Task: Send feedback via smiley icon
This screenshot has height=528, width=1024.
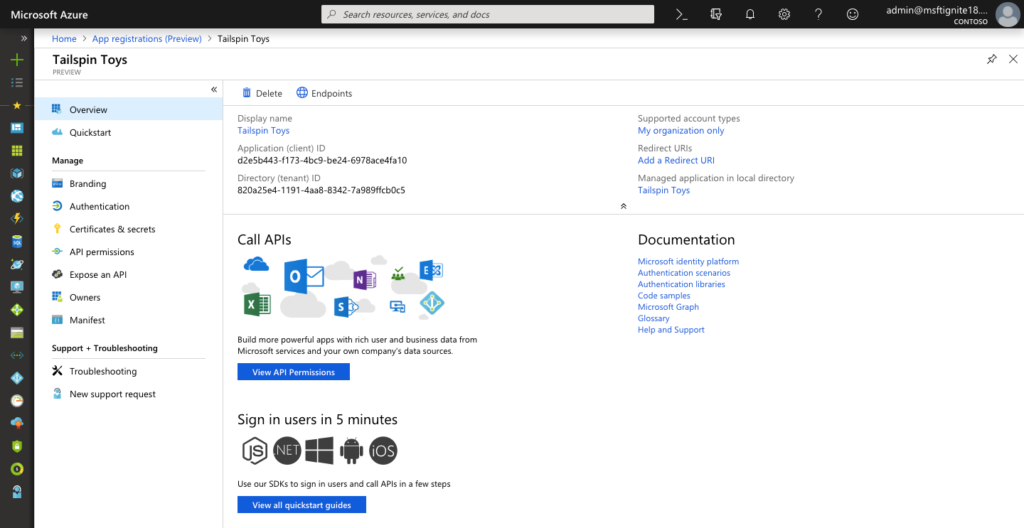Action: [852, 14]
